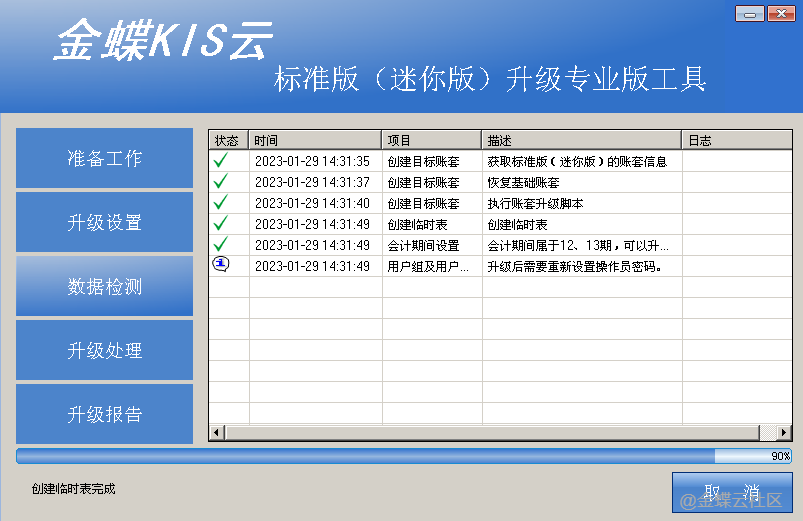803x521 pixels.
Task: Click the checkmark in the 创建临时表 row
Action: point(221,224)
